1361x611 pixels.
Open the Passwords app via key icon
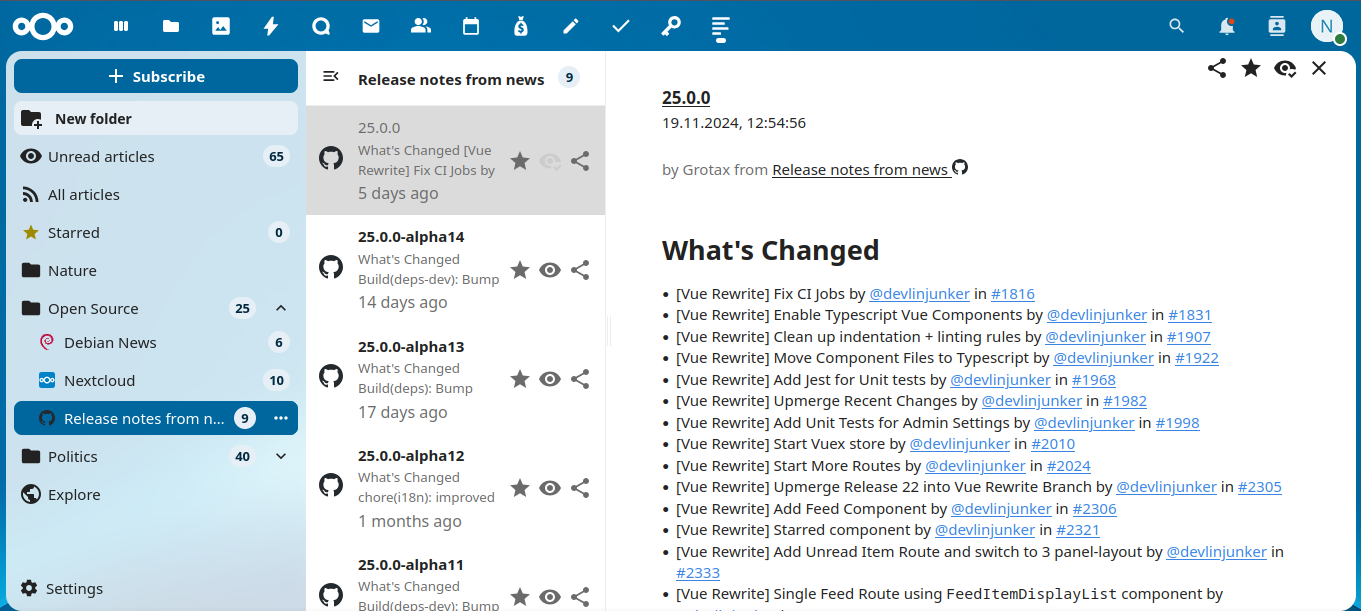pyautogui.click(x=671, y=26)
